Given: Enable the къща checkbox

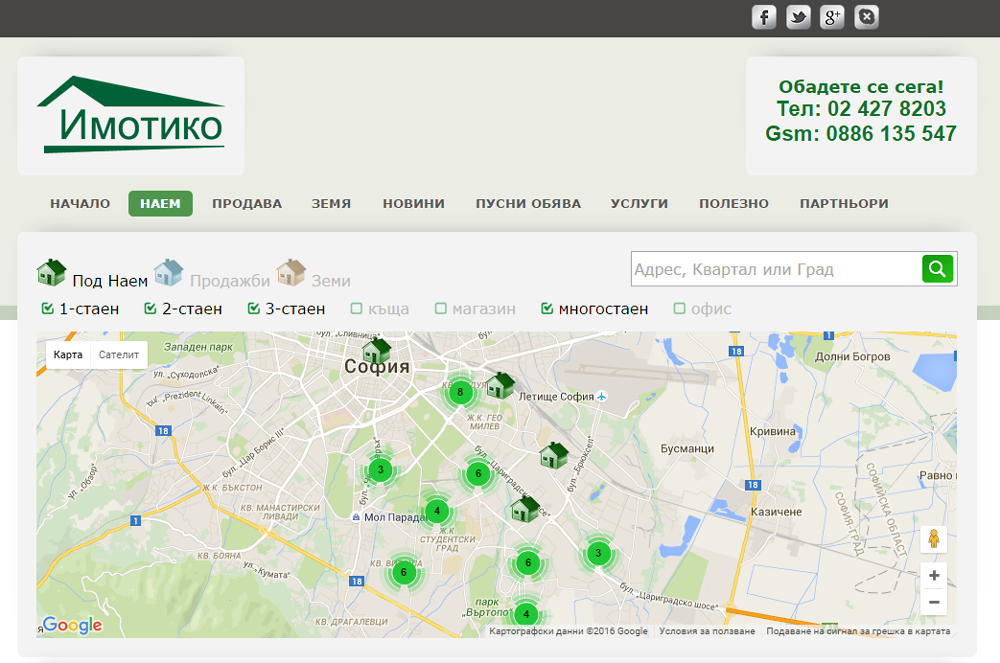Looking at the screenshot, I should point(357,309).
